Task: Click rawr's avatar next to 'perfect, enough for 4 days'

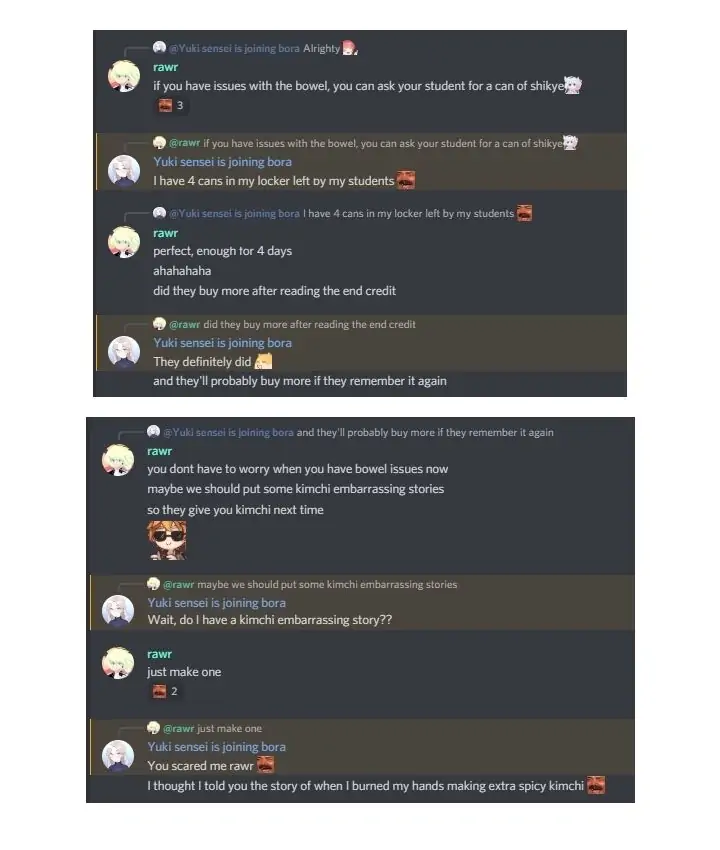Action: (x=124, y=242)
